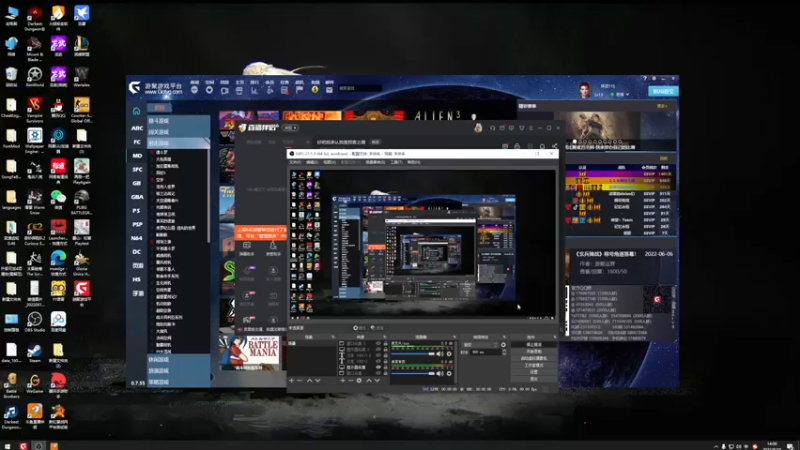
Task: Open the 视频 video icon in Gotvg toolbar
Action: click(x=224, y=90)
